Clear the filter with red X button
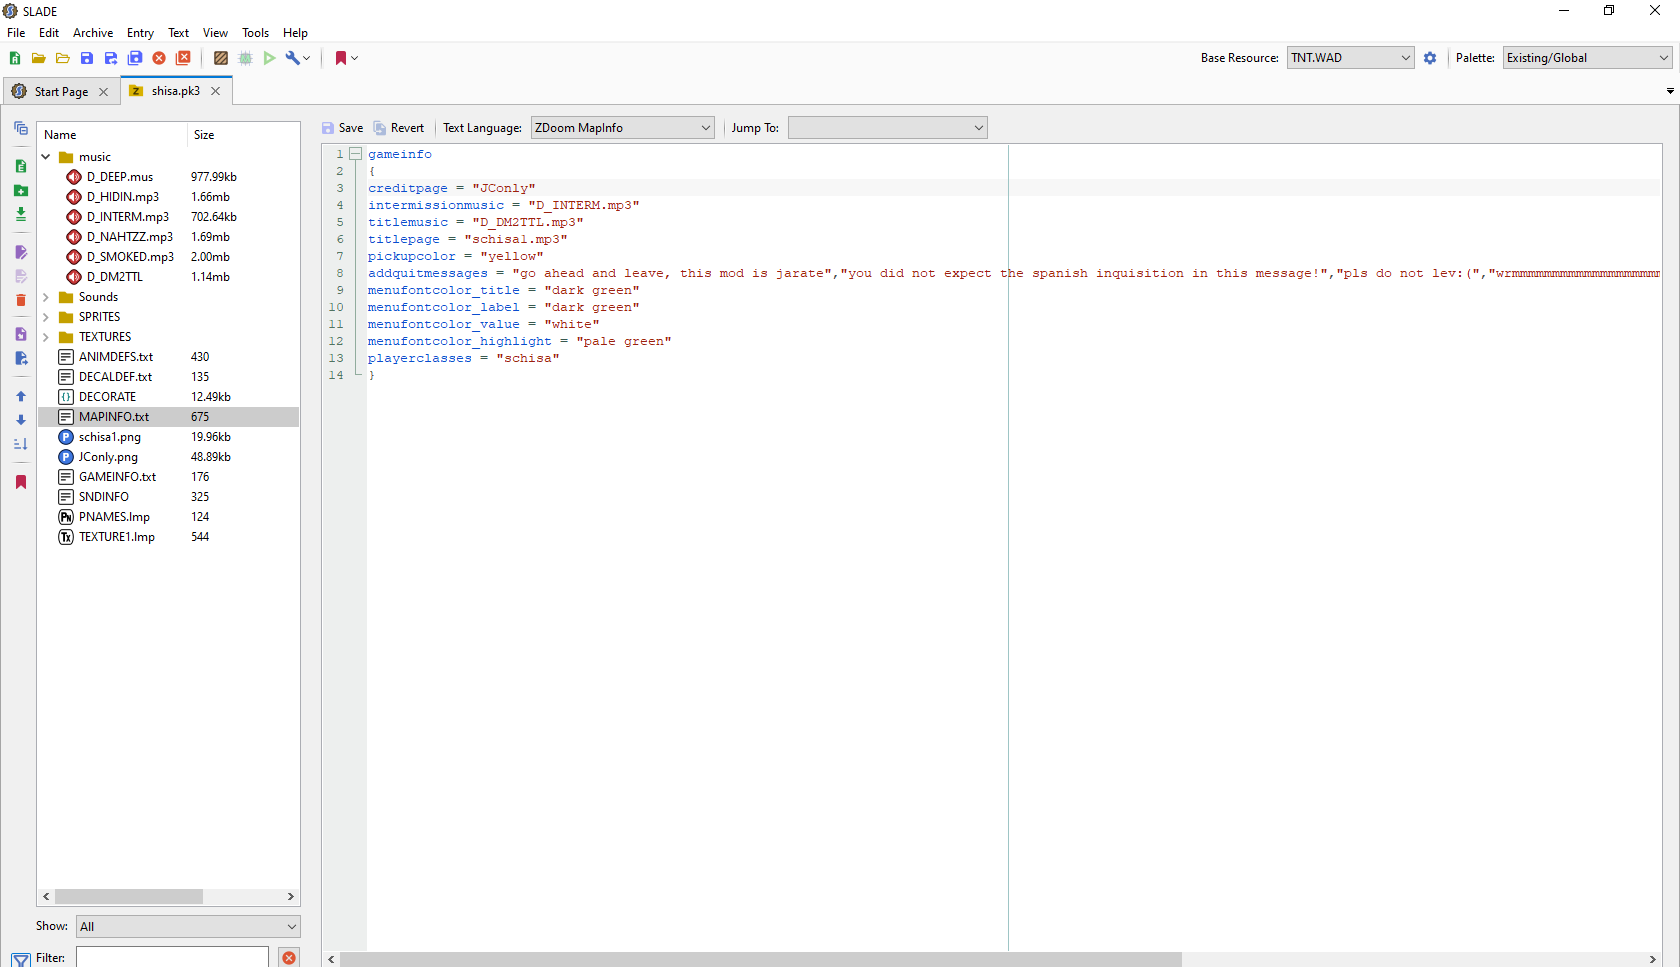The height and width of the screenshot is (967, 1680). 289,958
